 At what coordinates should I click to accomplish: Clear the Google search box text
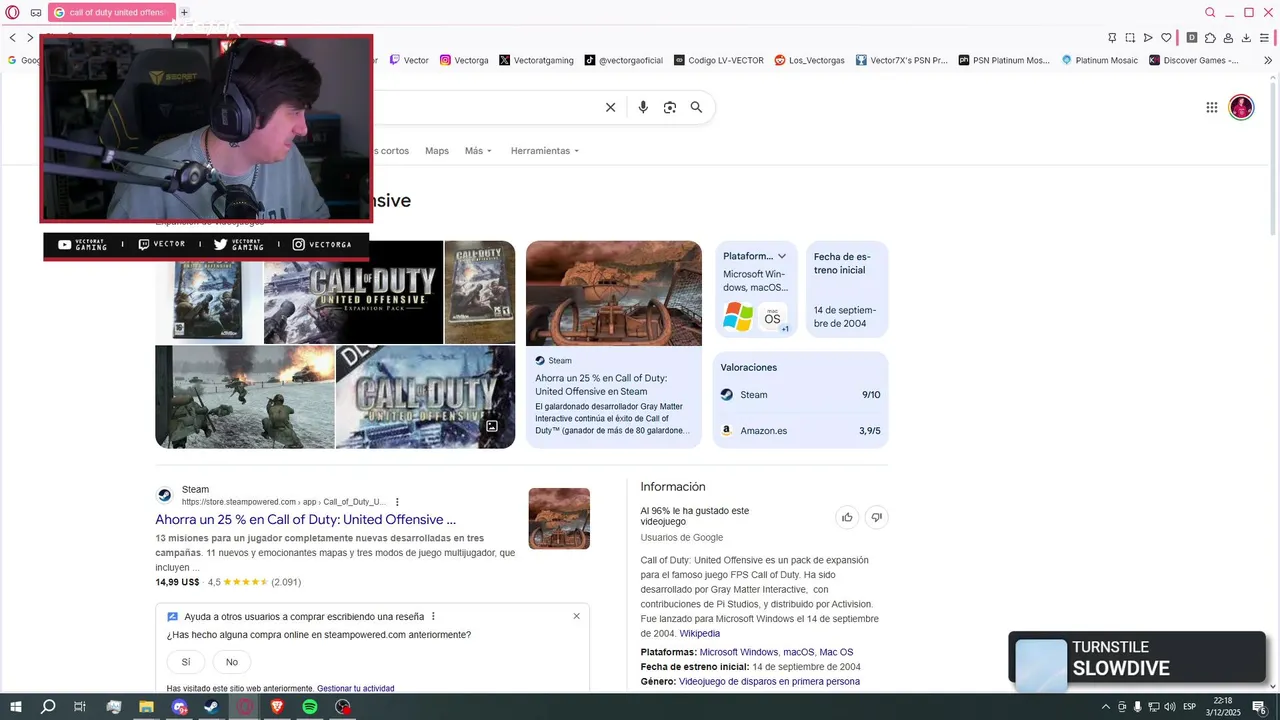coord(611,107)
